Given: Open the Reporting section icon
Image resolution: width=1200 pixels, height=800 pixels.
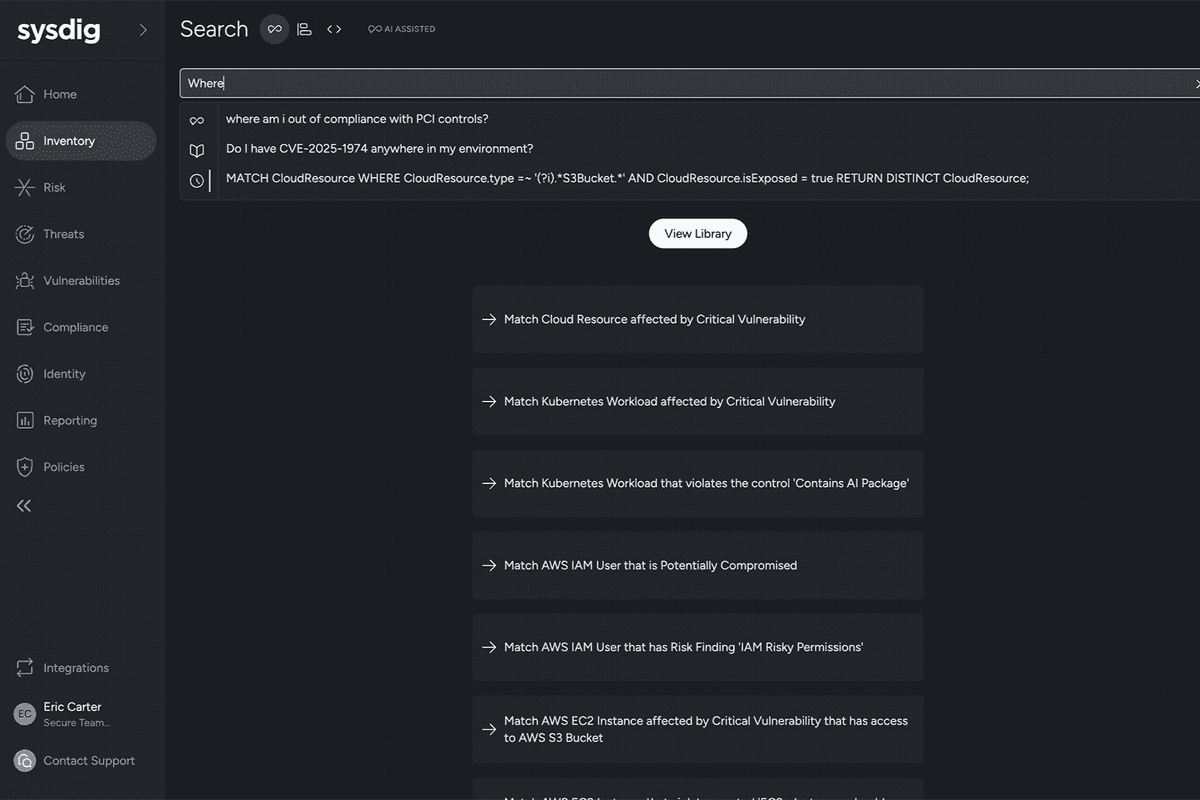Looking at the screenshot, I should point(25,421).
